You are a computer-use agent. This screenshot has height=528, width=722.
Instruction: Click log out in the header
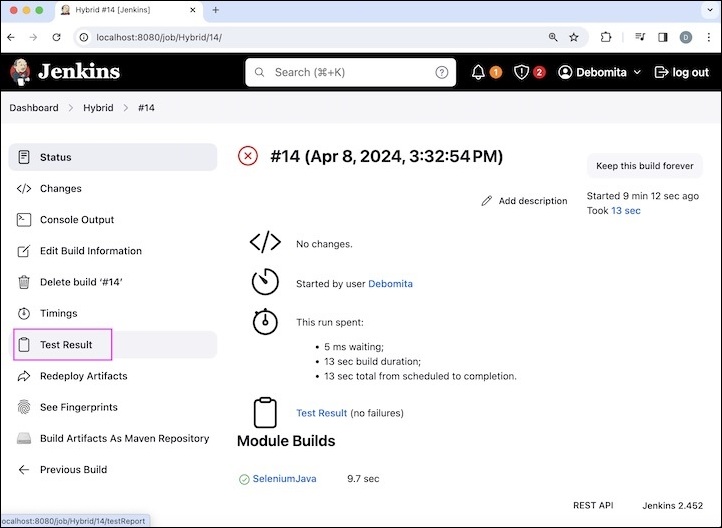681,72
